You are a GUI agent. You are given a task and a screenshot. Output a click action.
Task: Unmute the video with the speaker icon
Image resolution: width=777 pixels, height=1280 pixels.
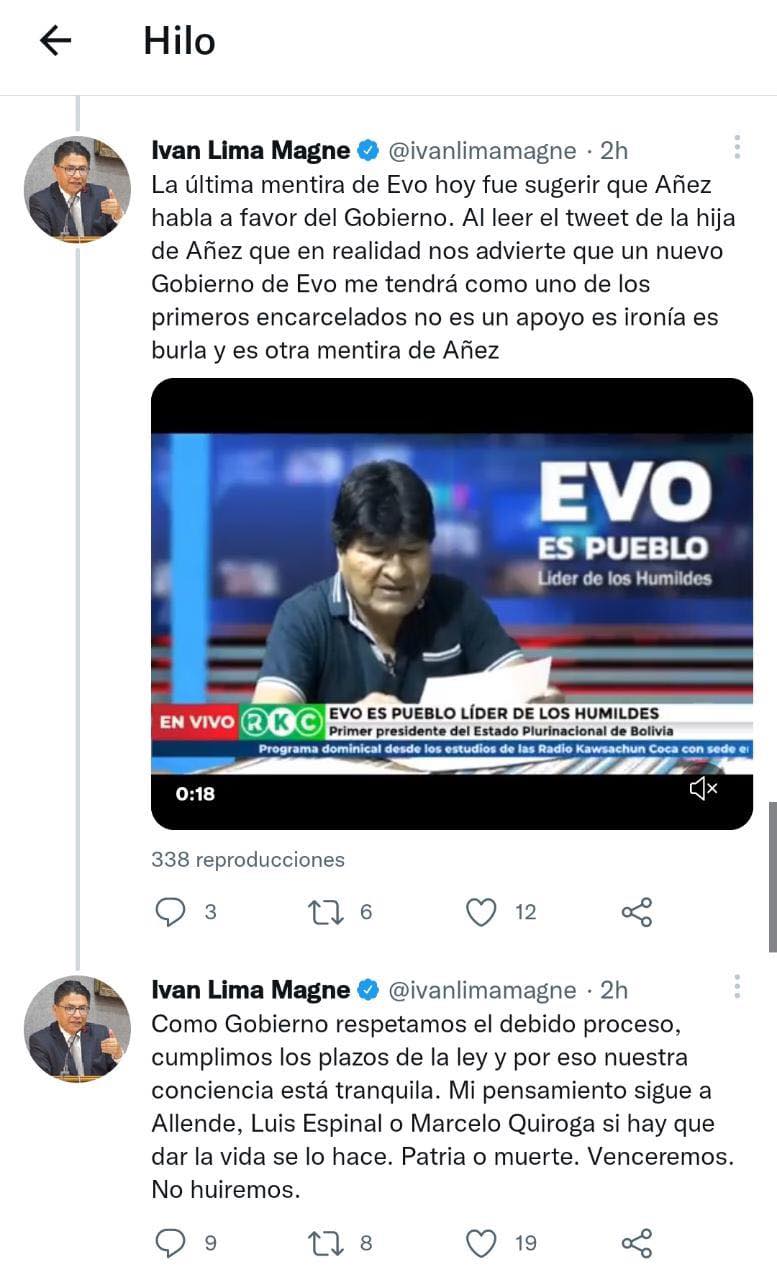703,790
